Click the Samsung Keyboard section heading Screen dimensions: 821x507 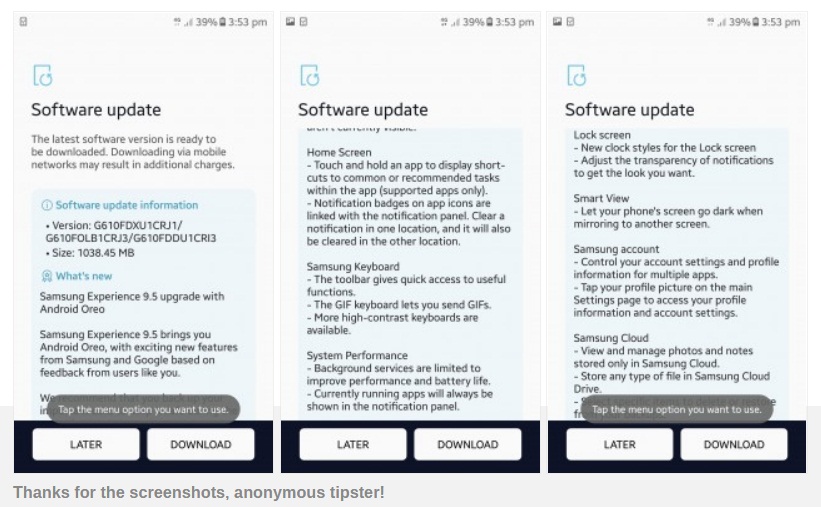pos(353,267)
